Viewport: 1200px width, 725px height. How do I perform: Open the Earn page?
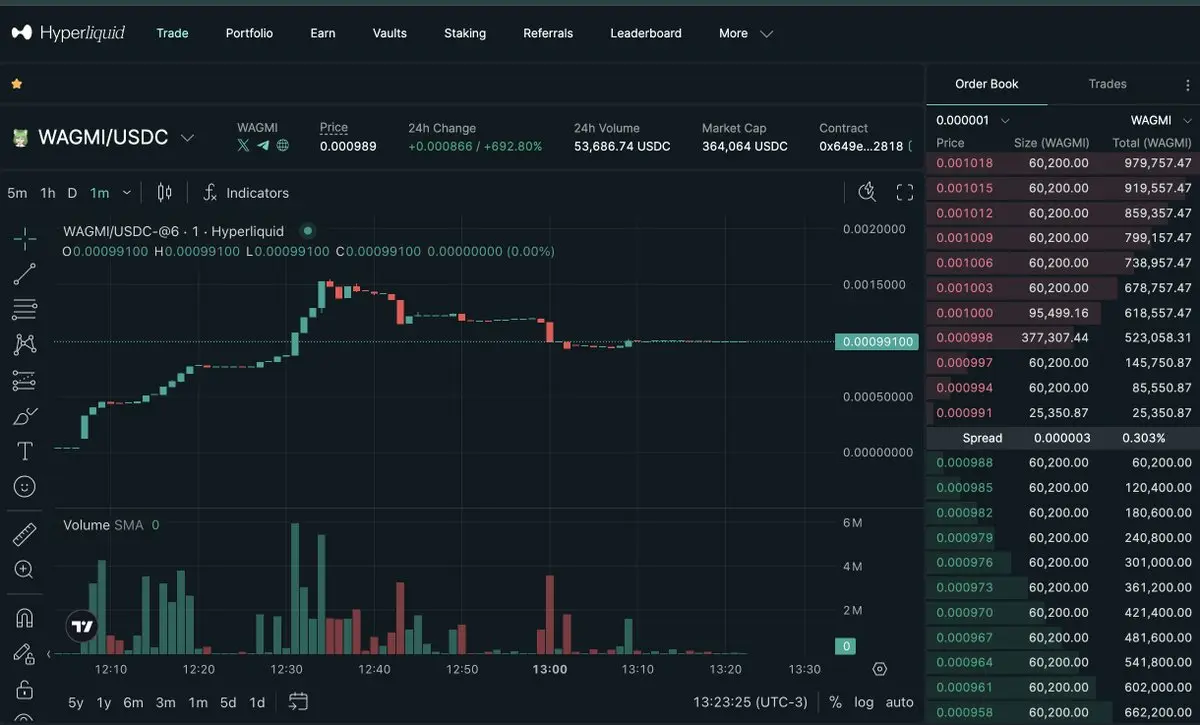(323, 33)
